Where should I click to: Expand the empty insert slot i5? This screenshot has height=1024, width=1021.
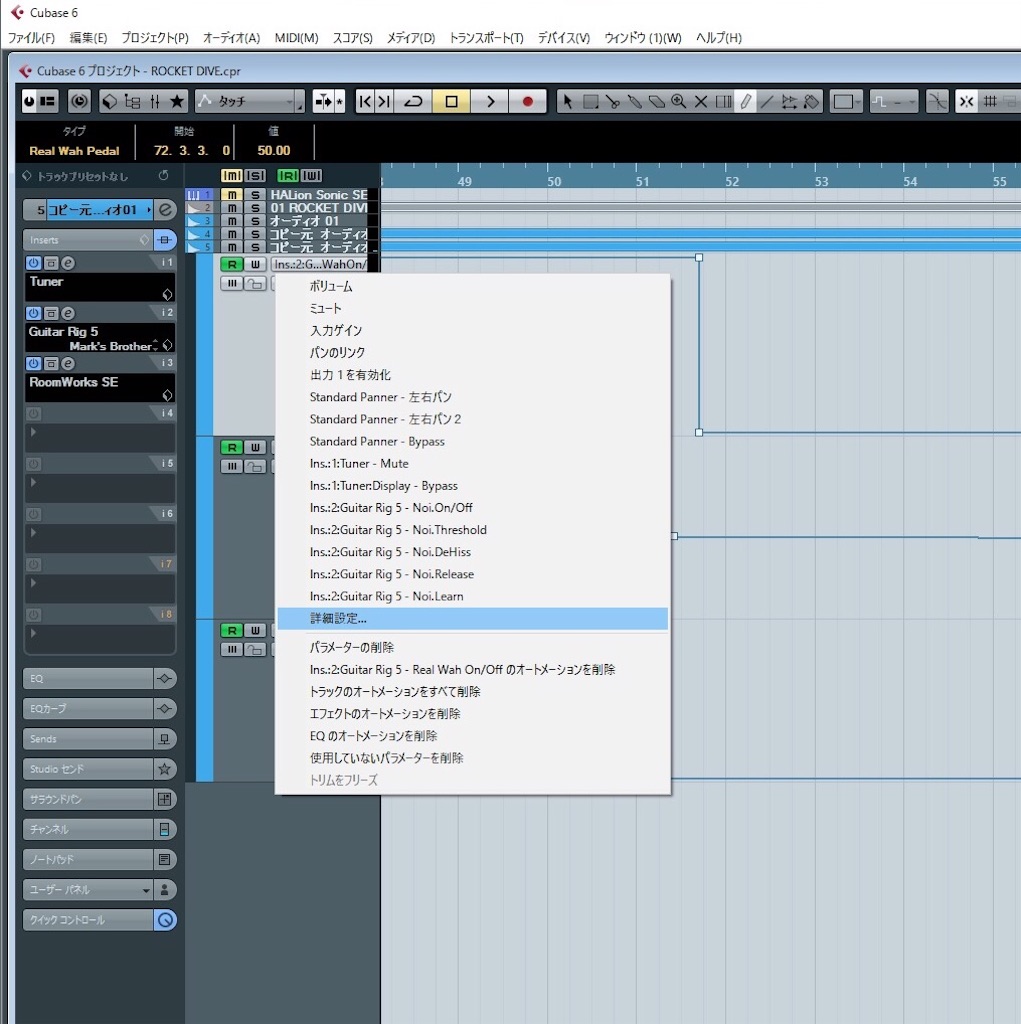pyautogui.click(x=33, y=482)
